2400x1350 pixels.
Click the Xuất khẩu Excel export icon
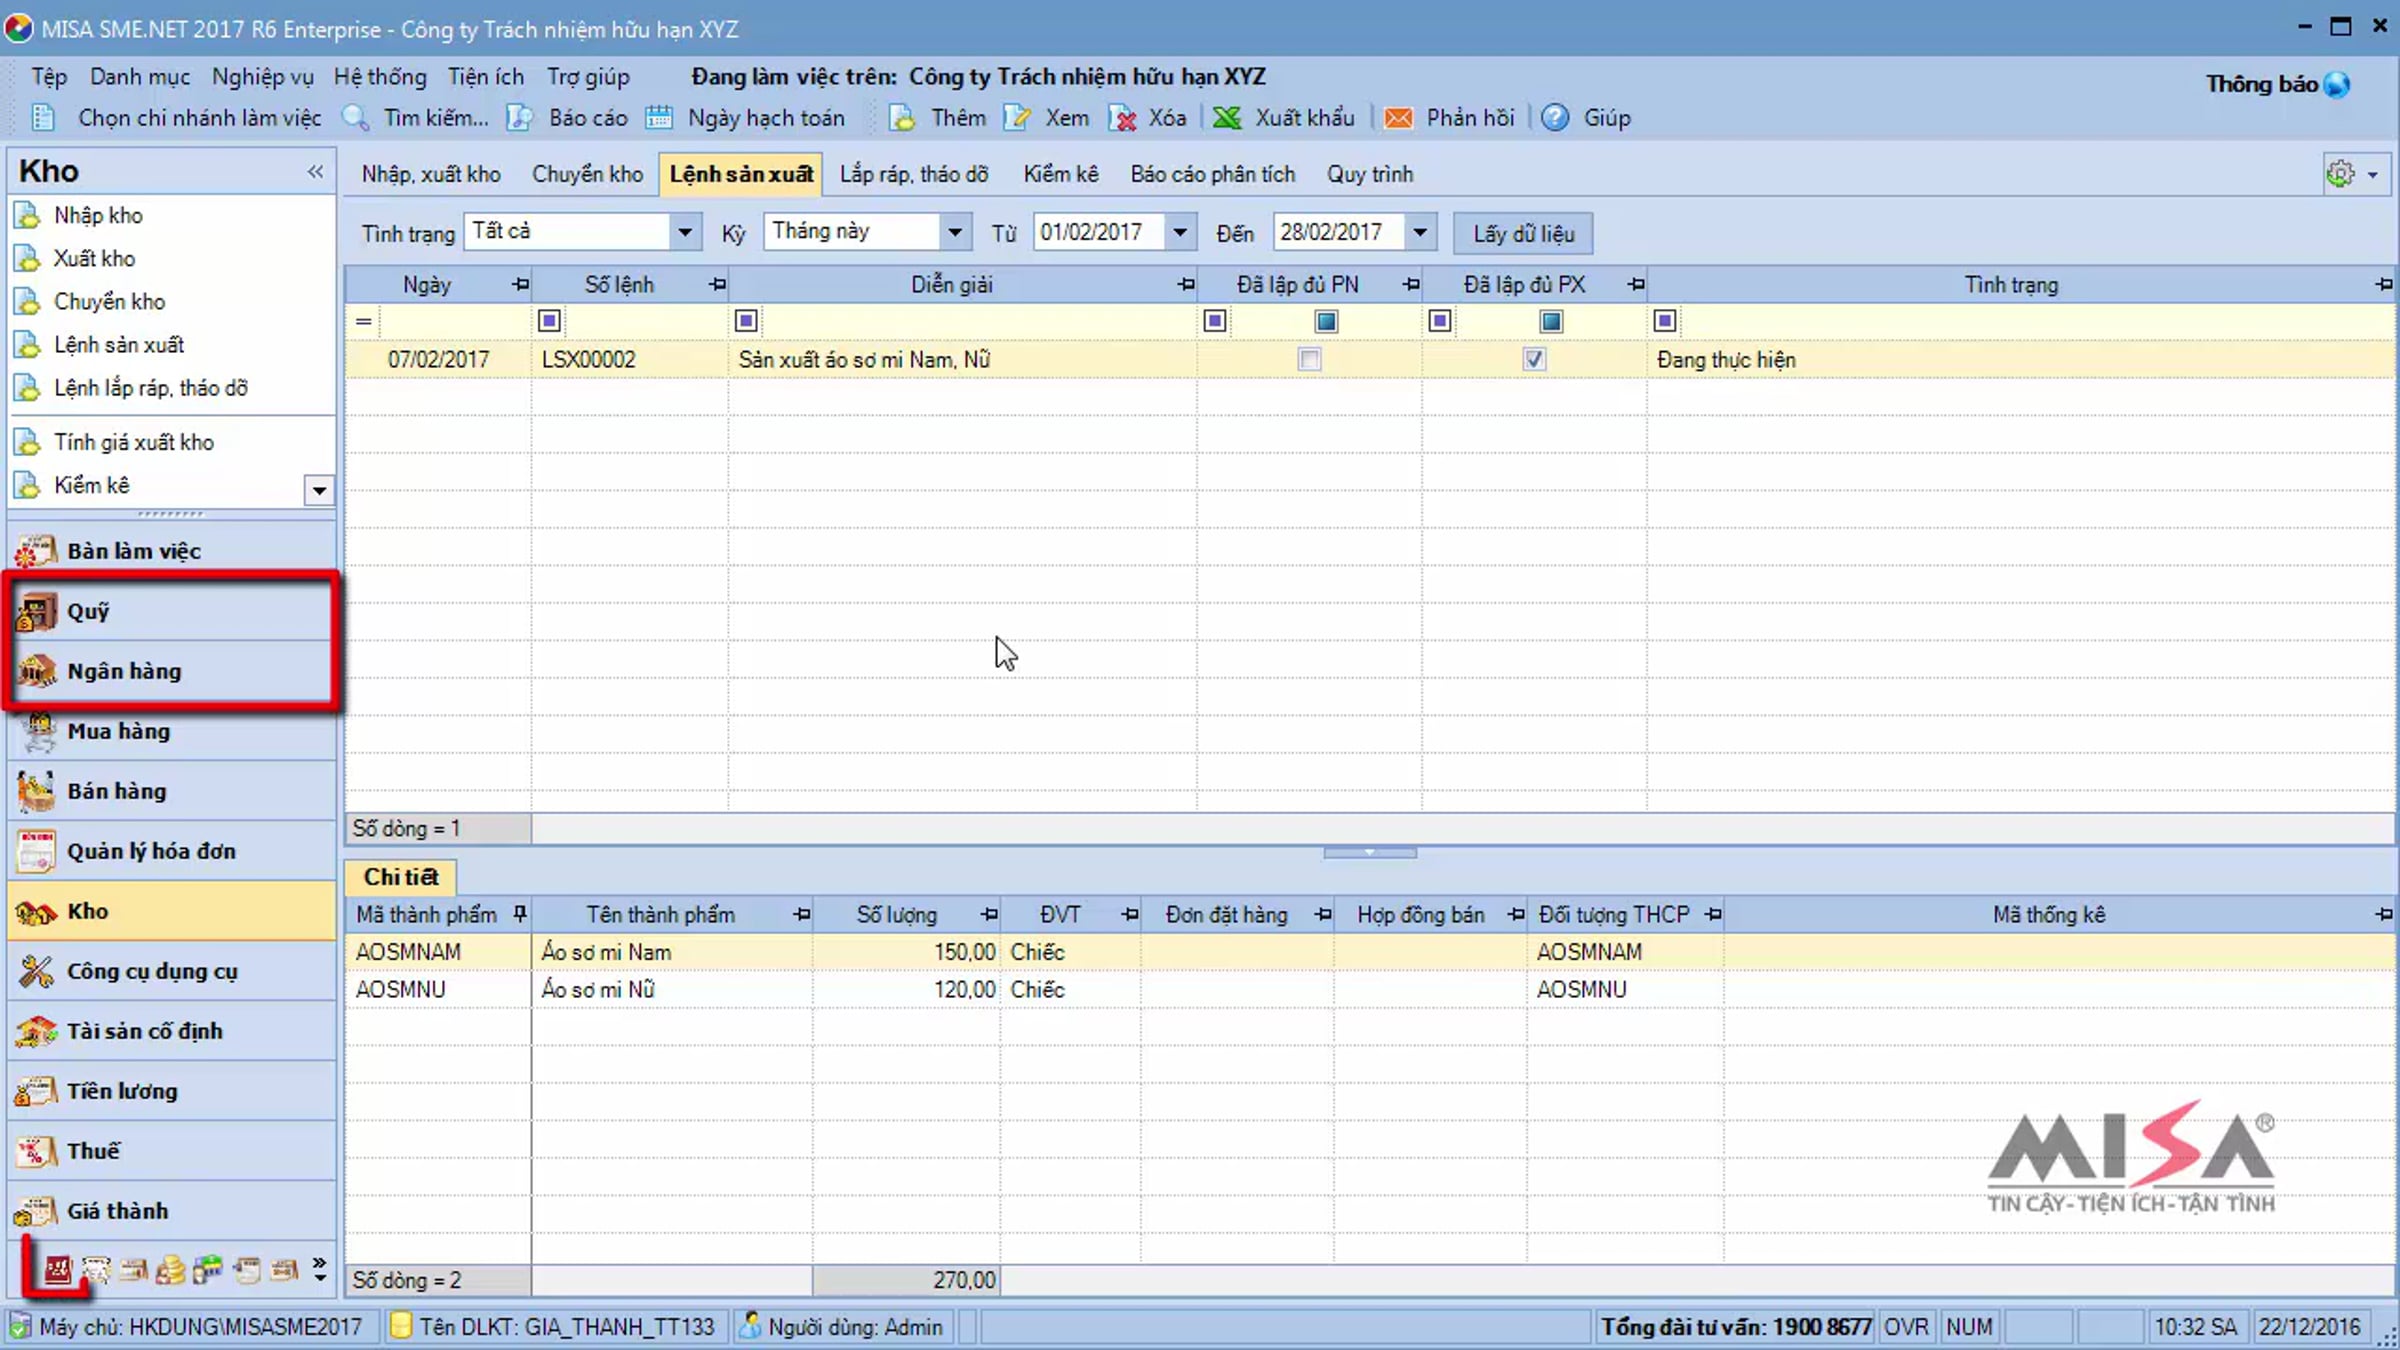[x=1227, y=118]
